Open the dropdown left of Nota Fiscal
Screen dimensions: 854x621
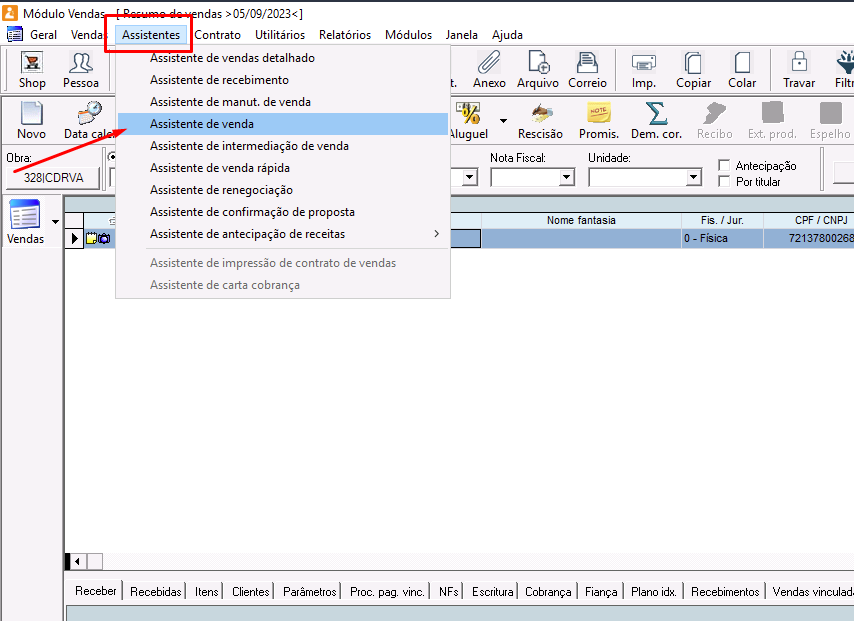coord(469,177)
